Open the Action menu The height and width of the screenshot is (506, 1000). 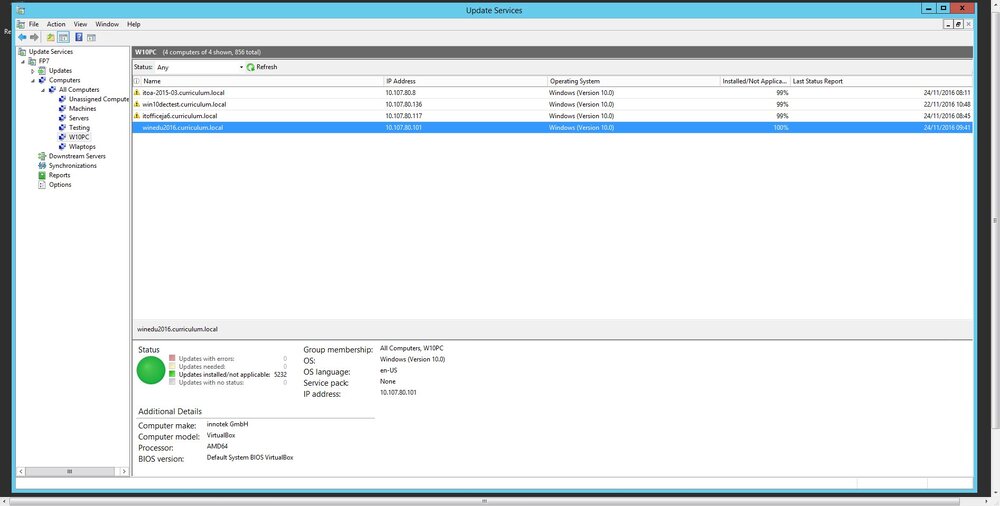[56, 24]
